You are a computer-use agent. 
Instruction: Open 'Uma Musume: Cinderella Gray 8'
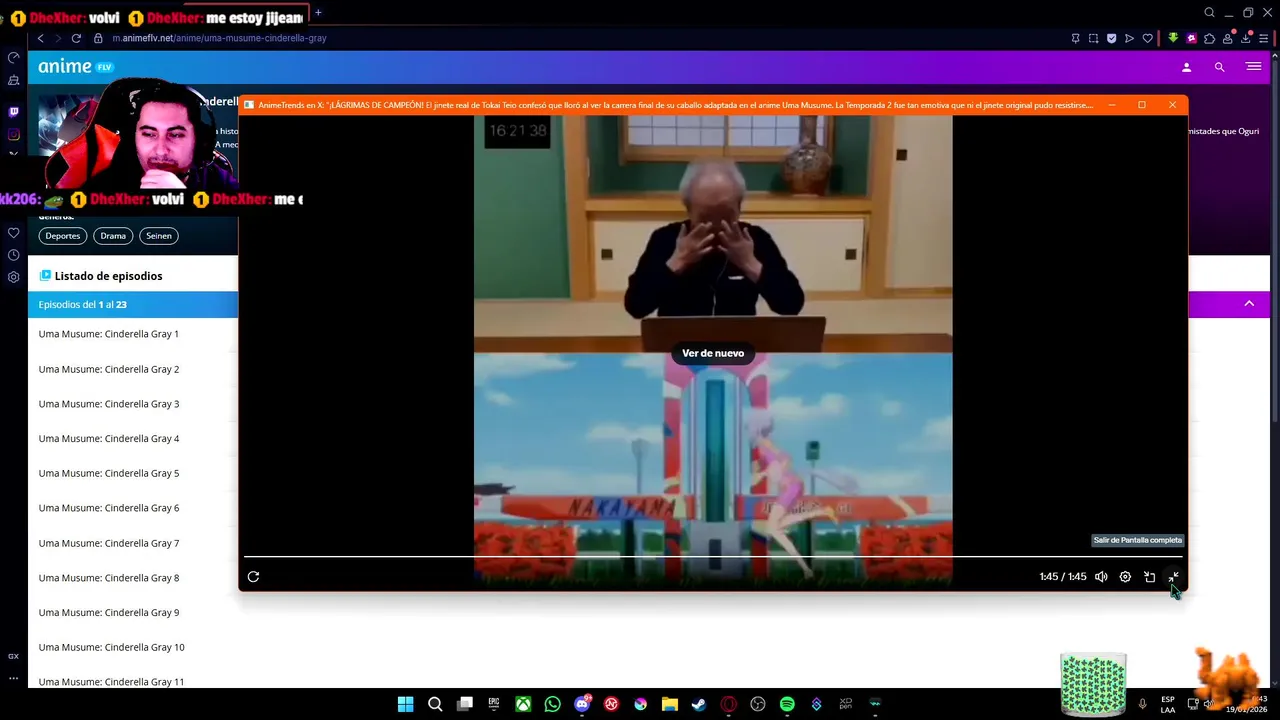[x=109, y=578]
